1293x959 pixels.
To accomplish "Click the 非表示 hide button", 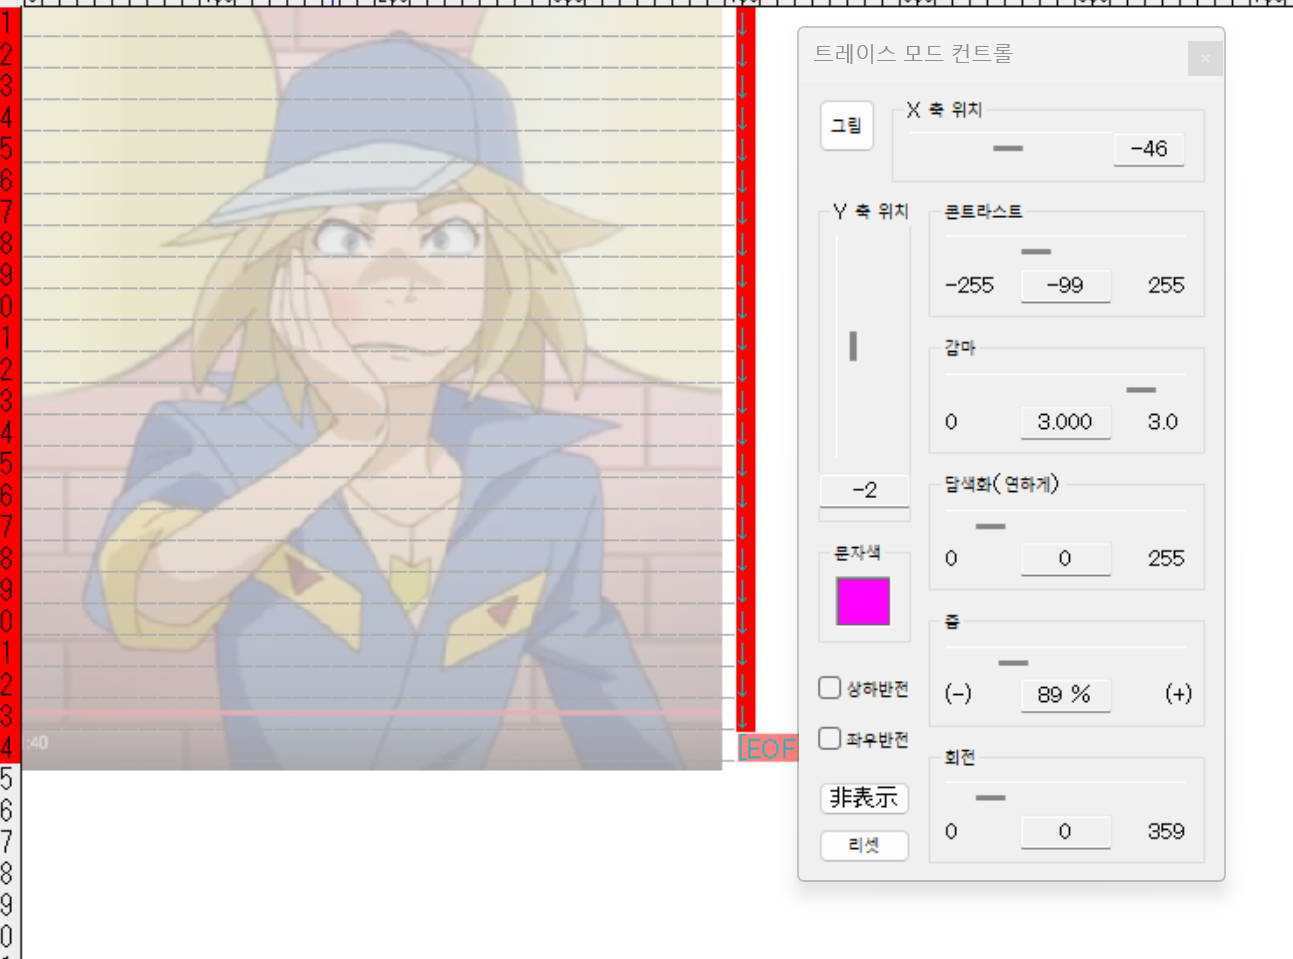I will (x=864, y=798).
